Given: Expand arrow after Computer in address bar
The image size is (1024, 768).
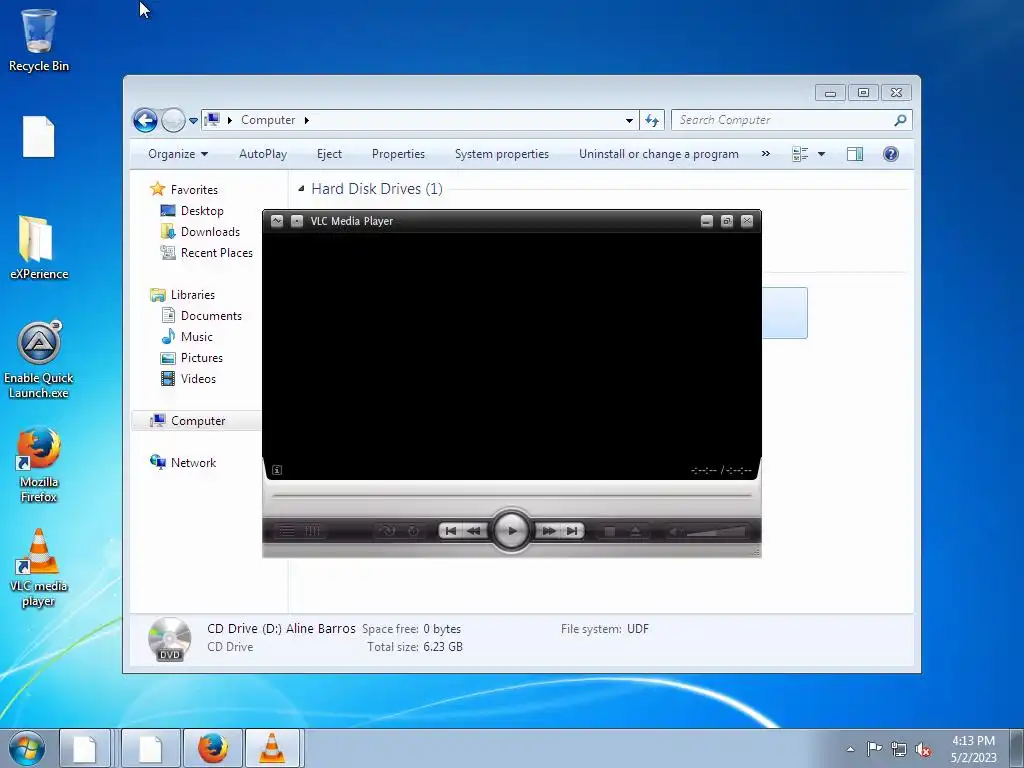Looking at the screenshot, I should 306,120.
